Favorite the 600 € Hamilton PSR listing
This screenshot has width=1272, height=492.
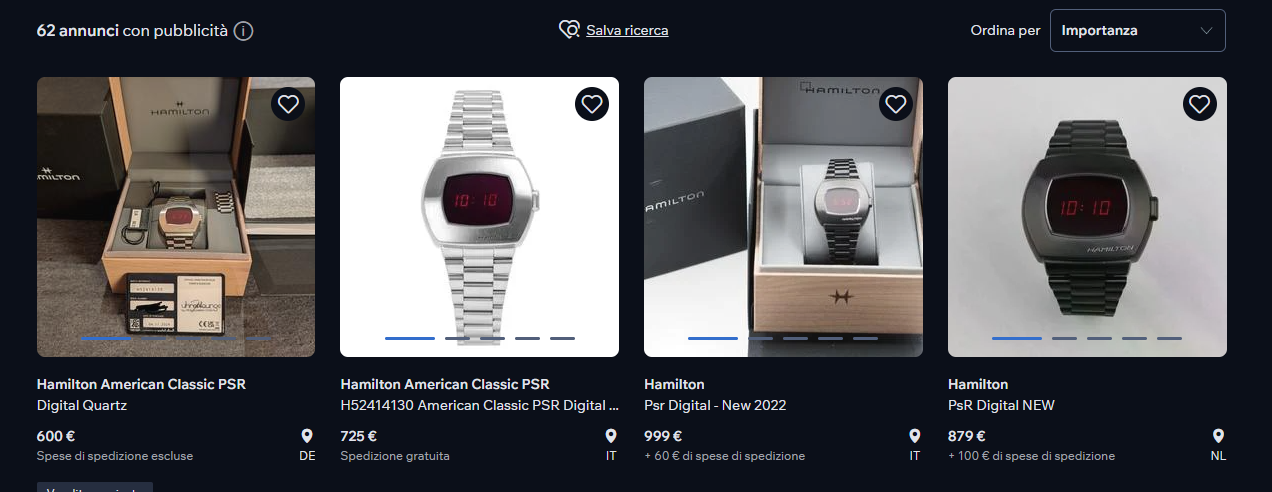pos(288,104)
